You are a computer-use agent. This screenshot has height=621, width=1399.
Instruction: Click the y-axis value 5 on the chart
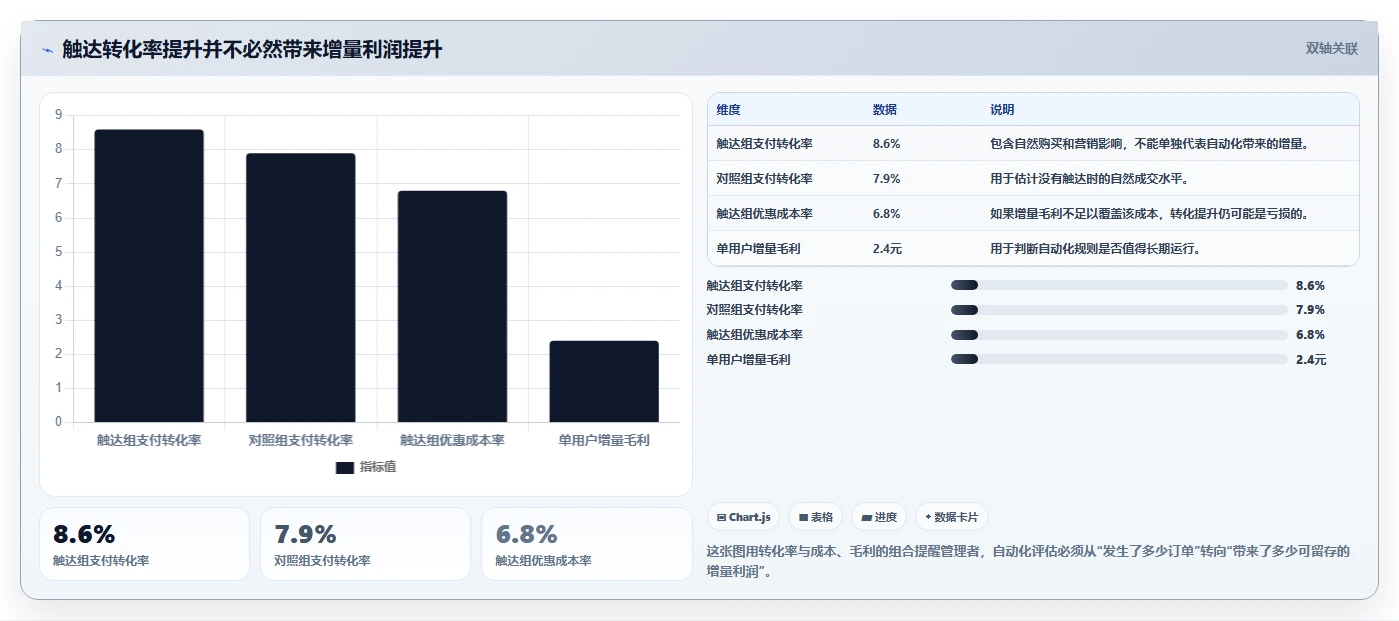coord(58,251)
